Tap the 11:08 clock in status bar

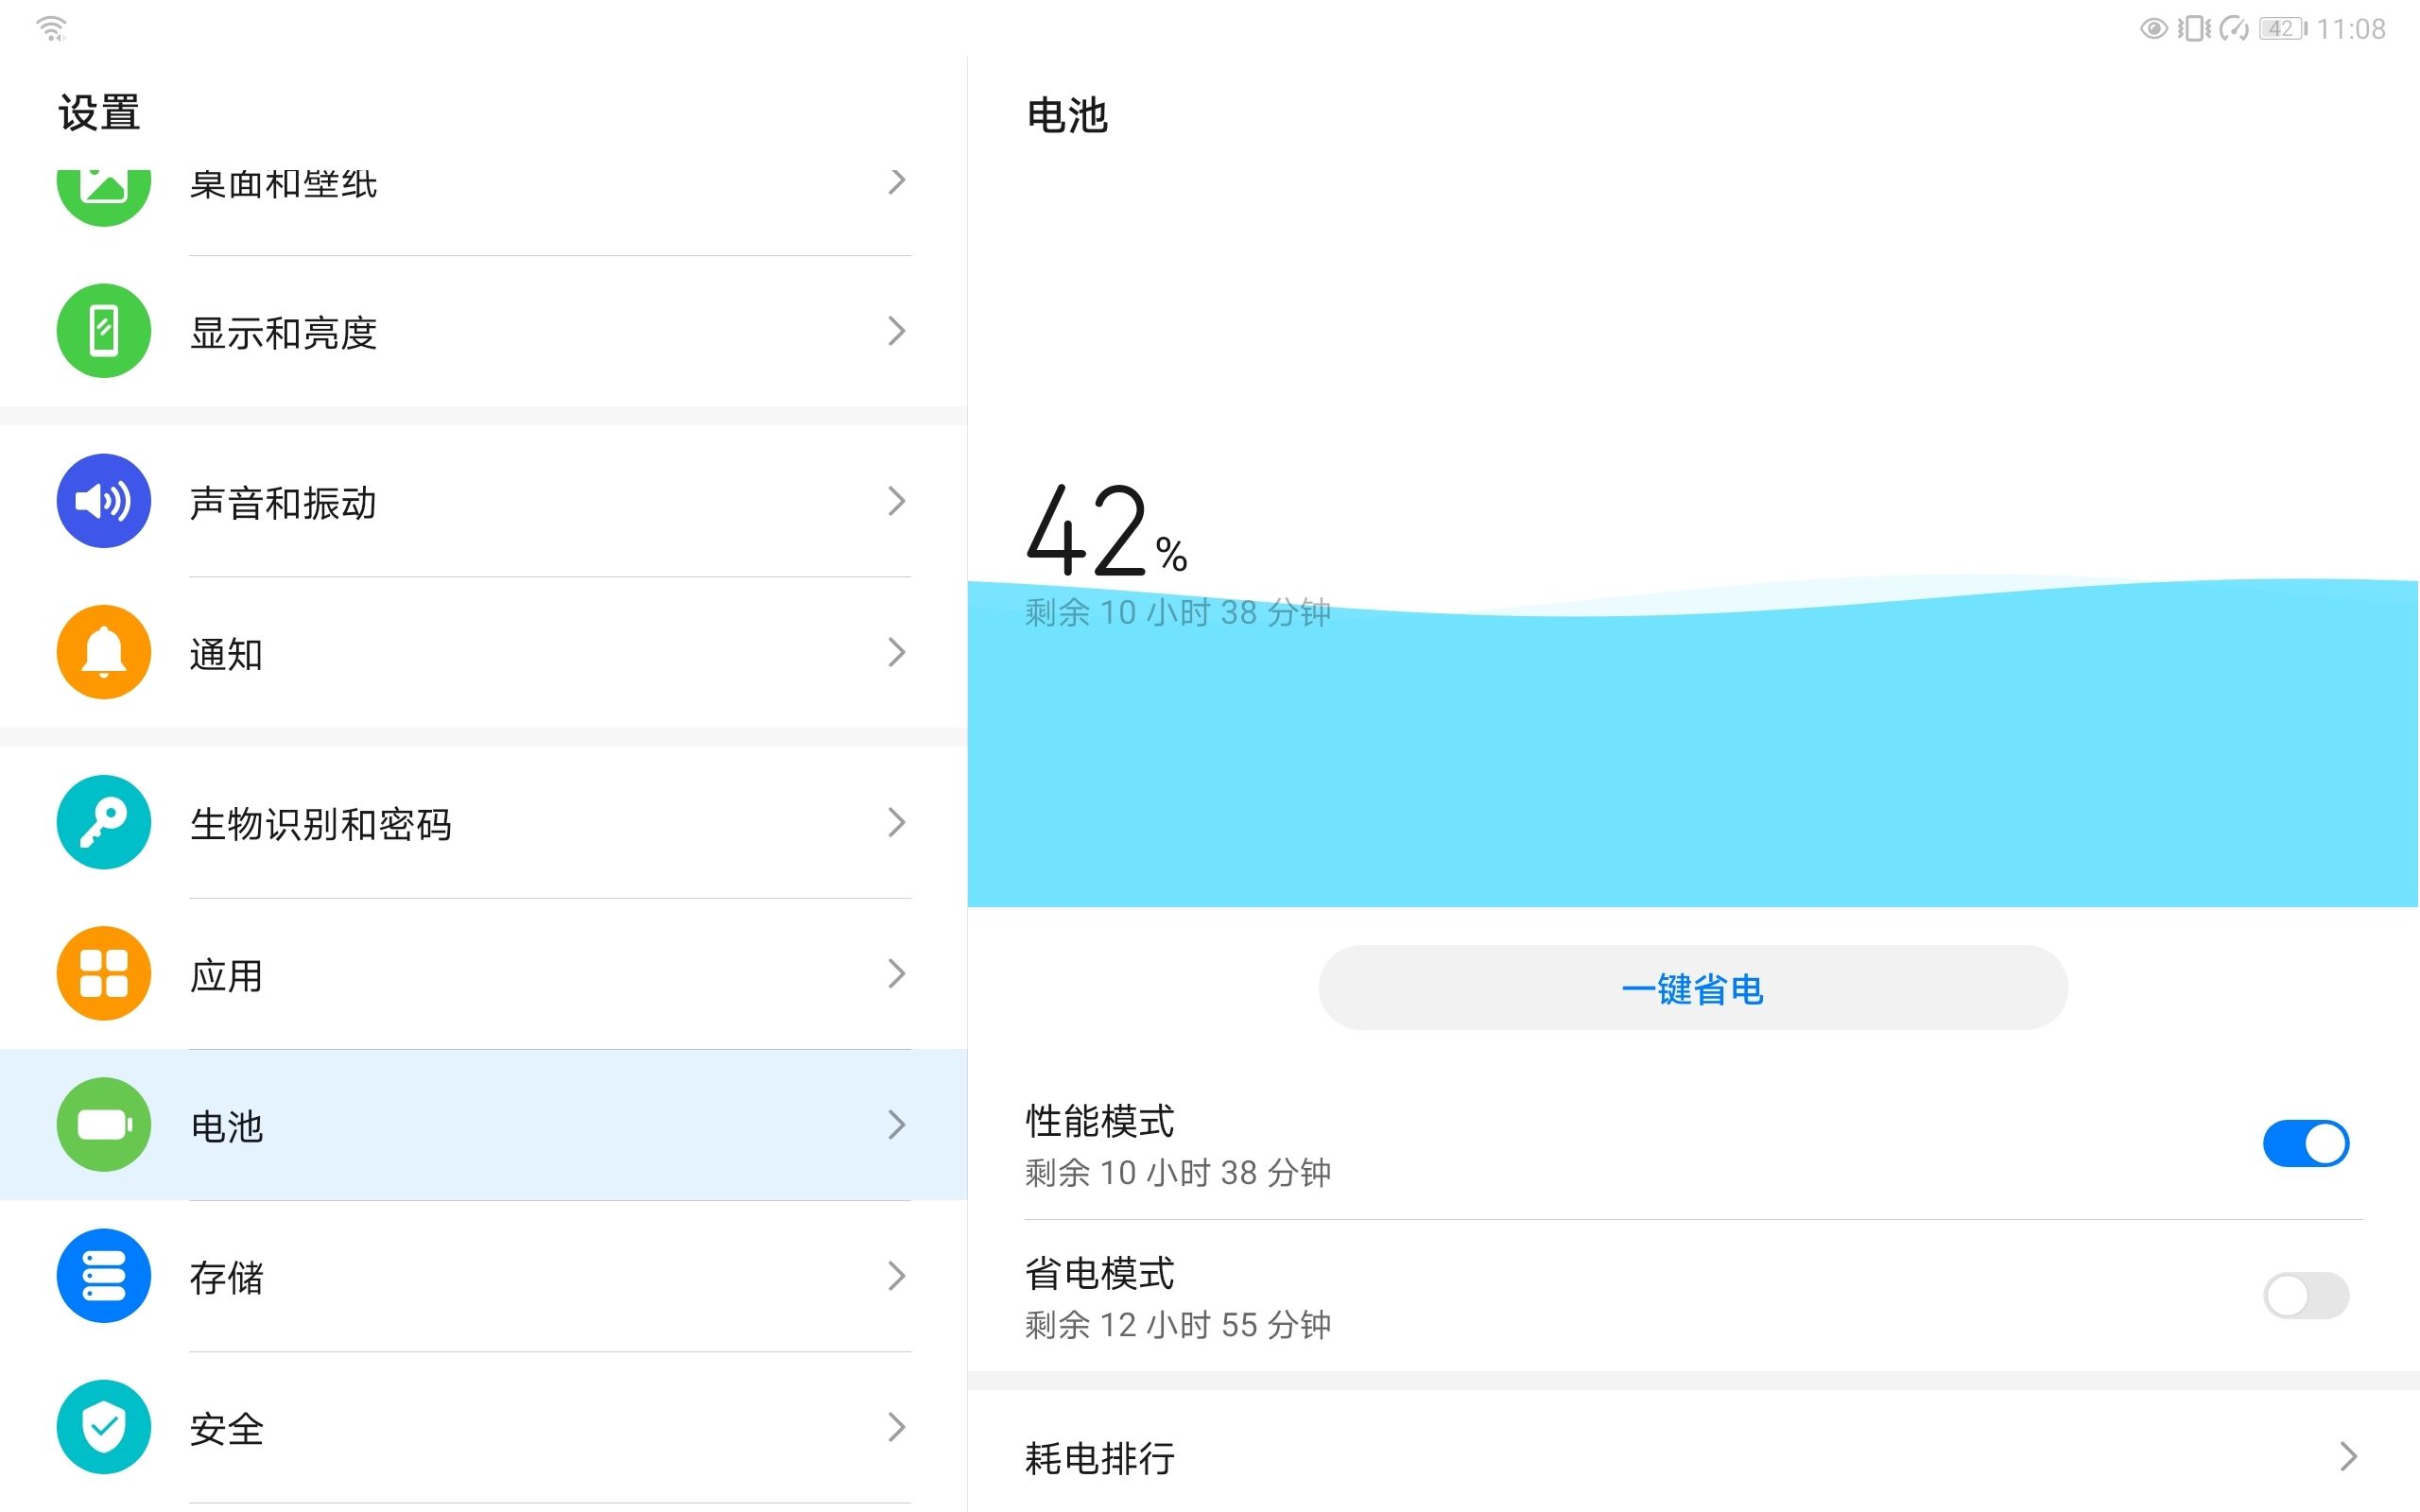[2351, 29]
